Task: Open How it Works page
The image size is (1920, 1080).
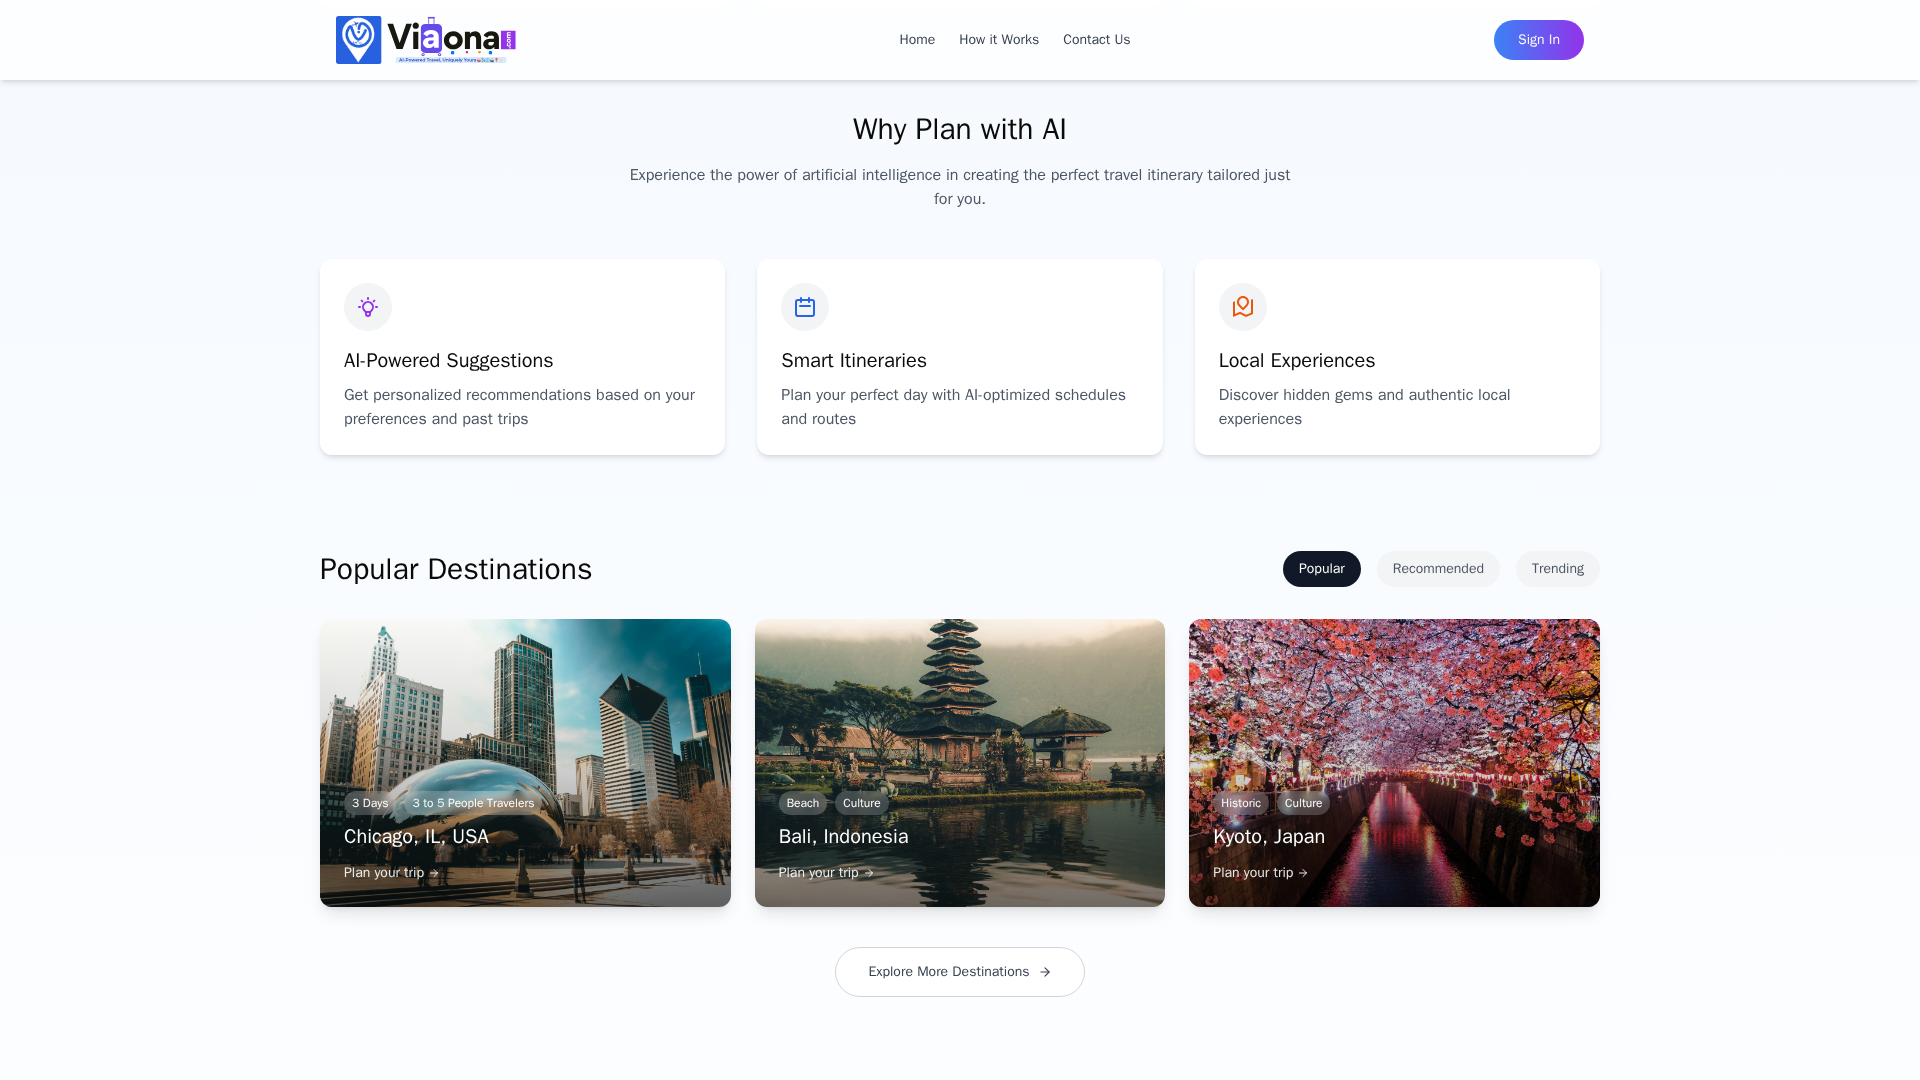Action: pos(998,40)
